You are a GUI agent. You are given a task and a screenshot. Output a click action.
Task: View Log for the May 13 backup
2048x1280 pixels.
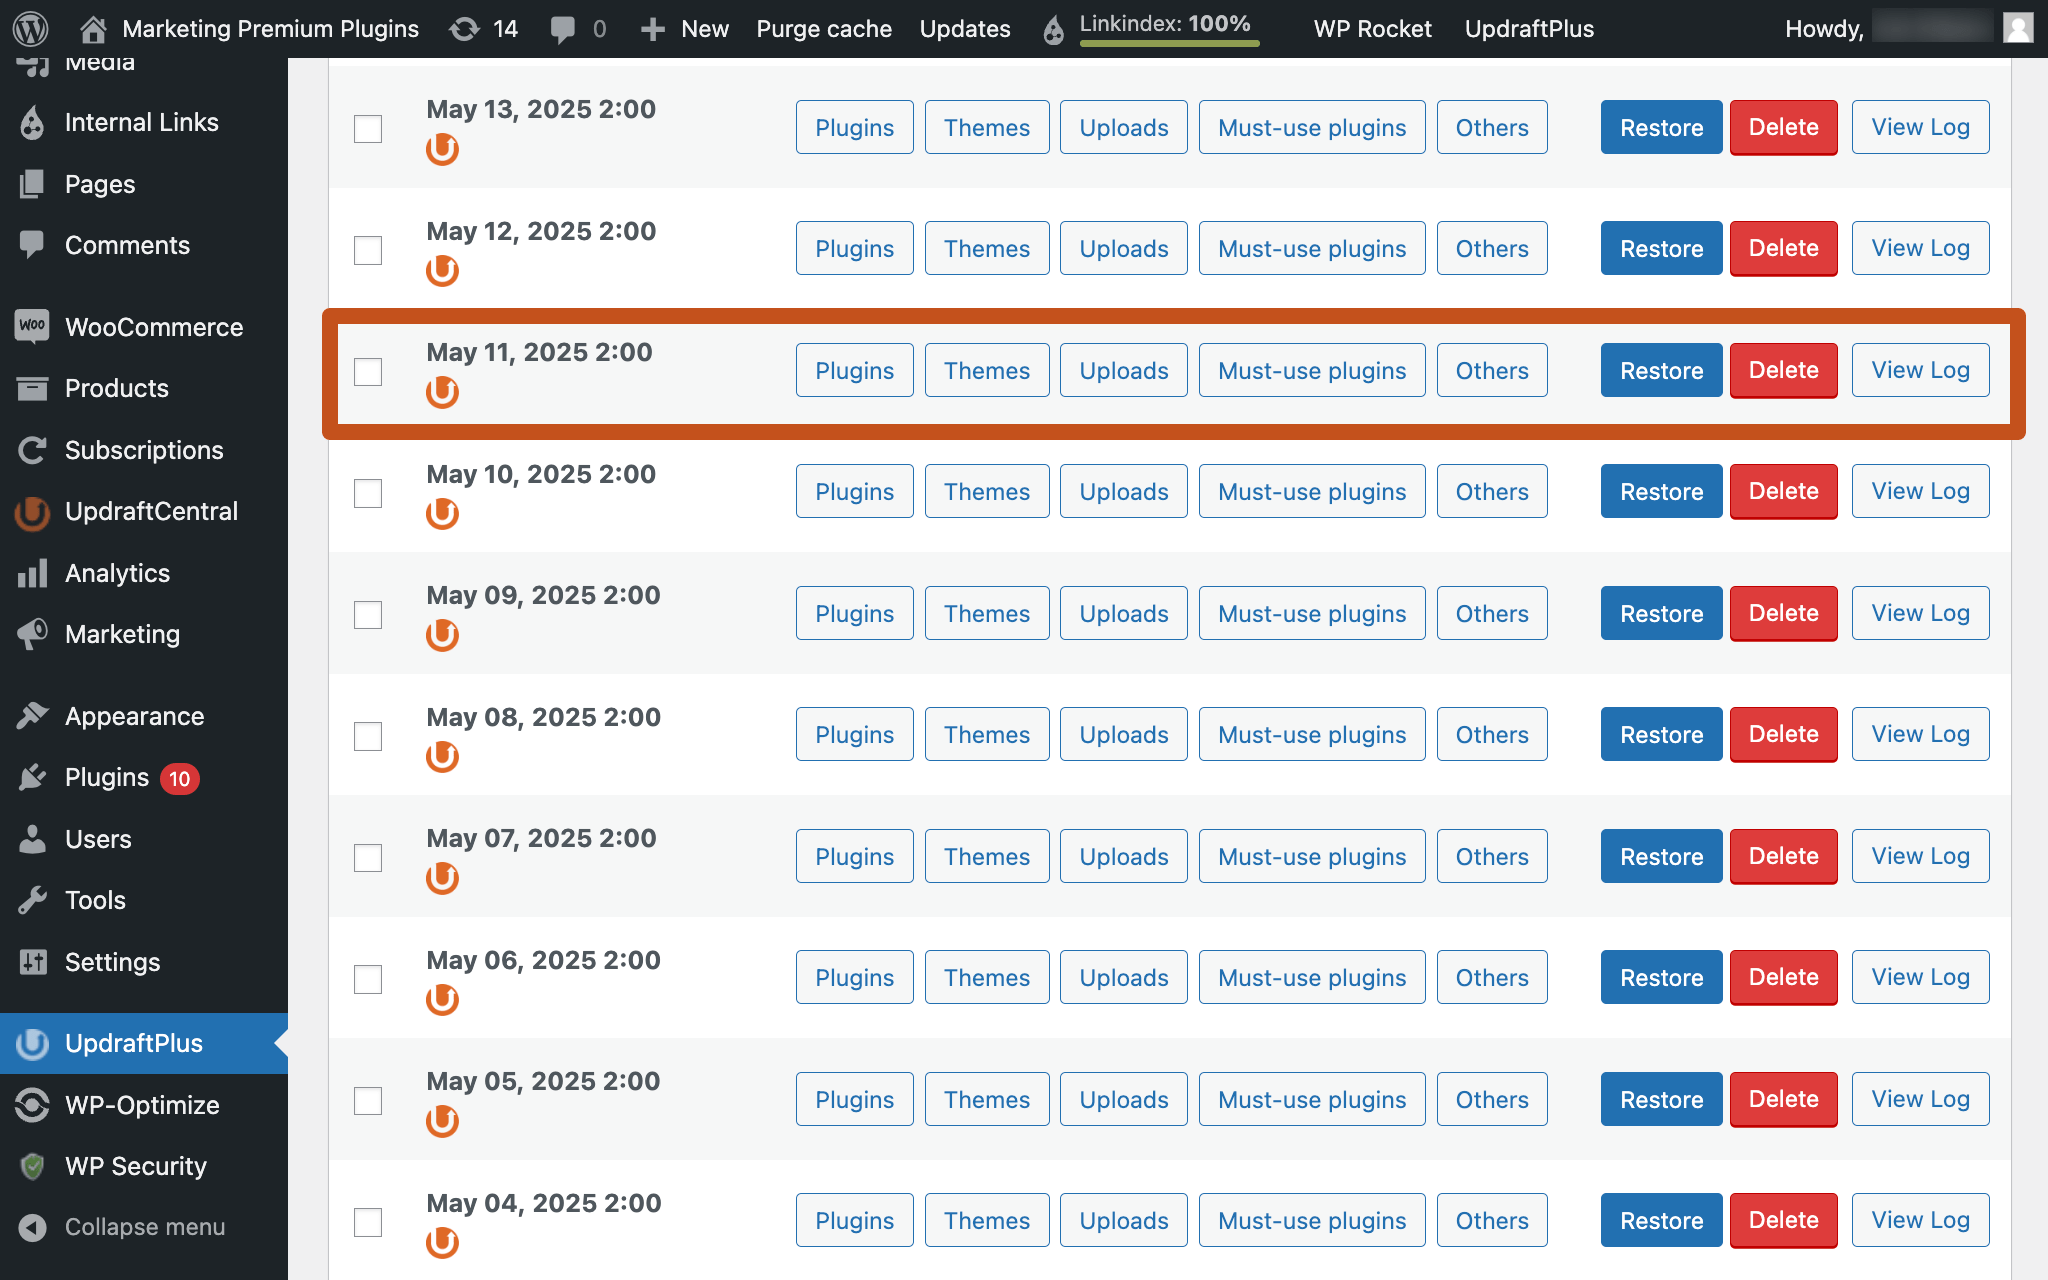(x=1919, y=127)
